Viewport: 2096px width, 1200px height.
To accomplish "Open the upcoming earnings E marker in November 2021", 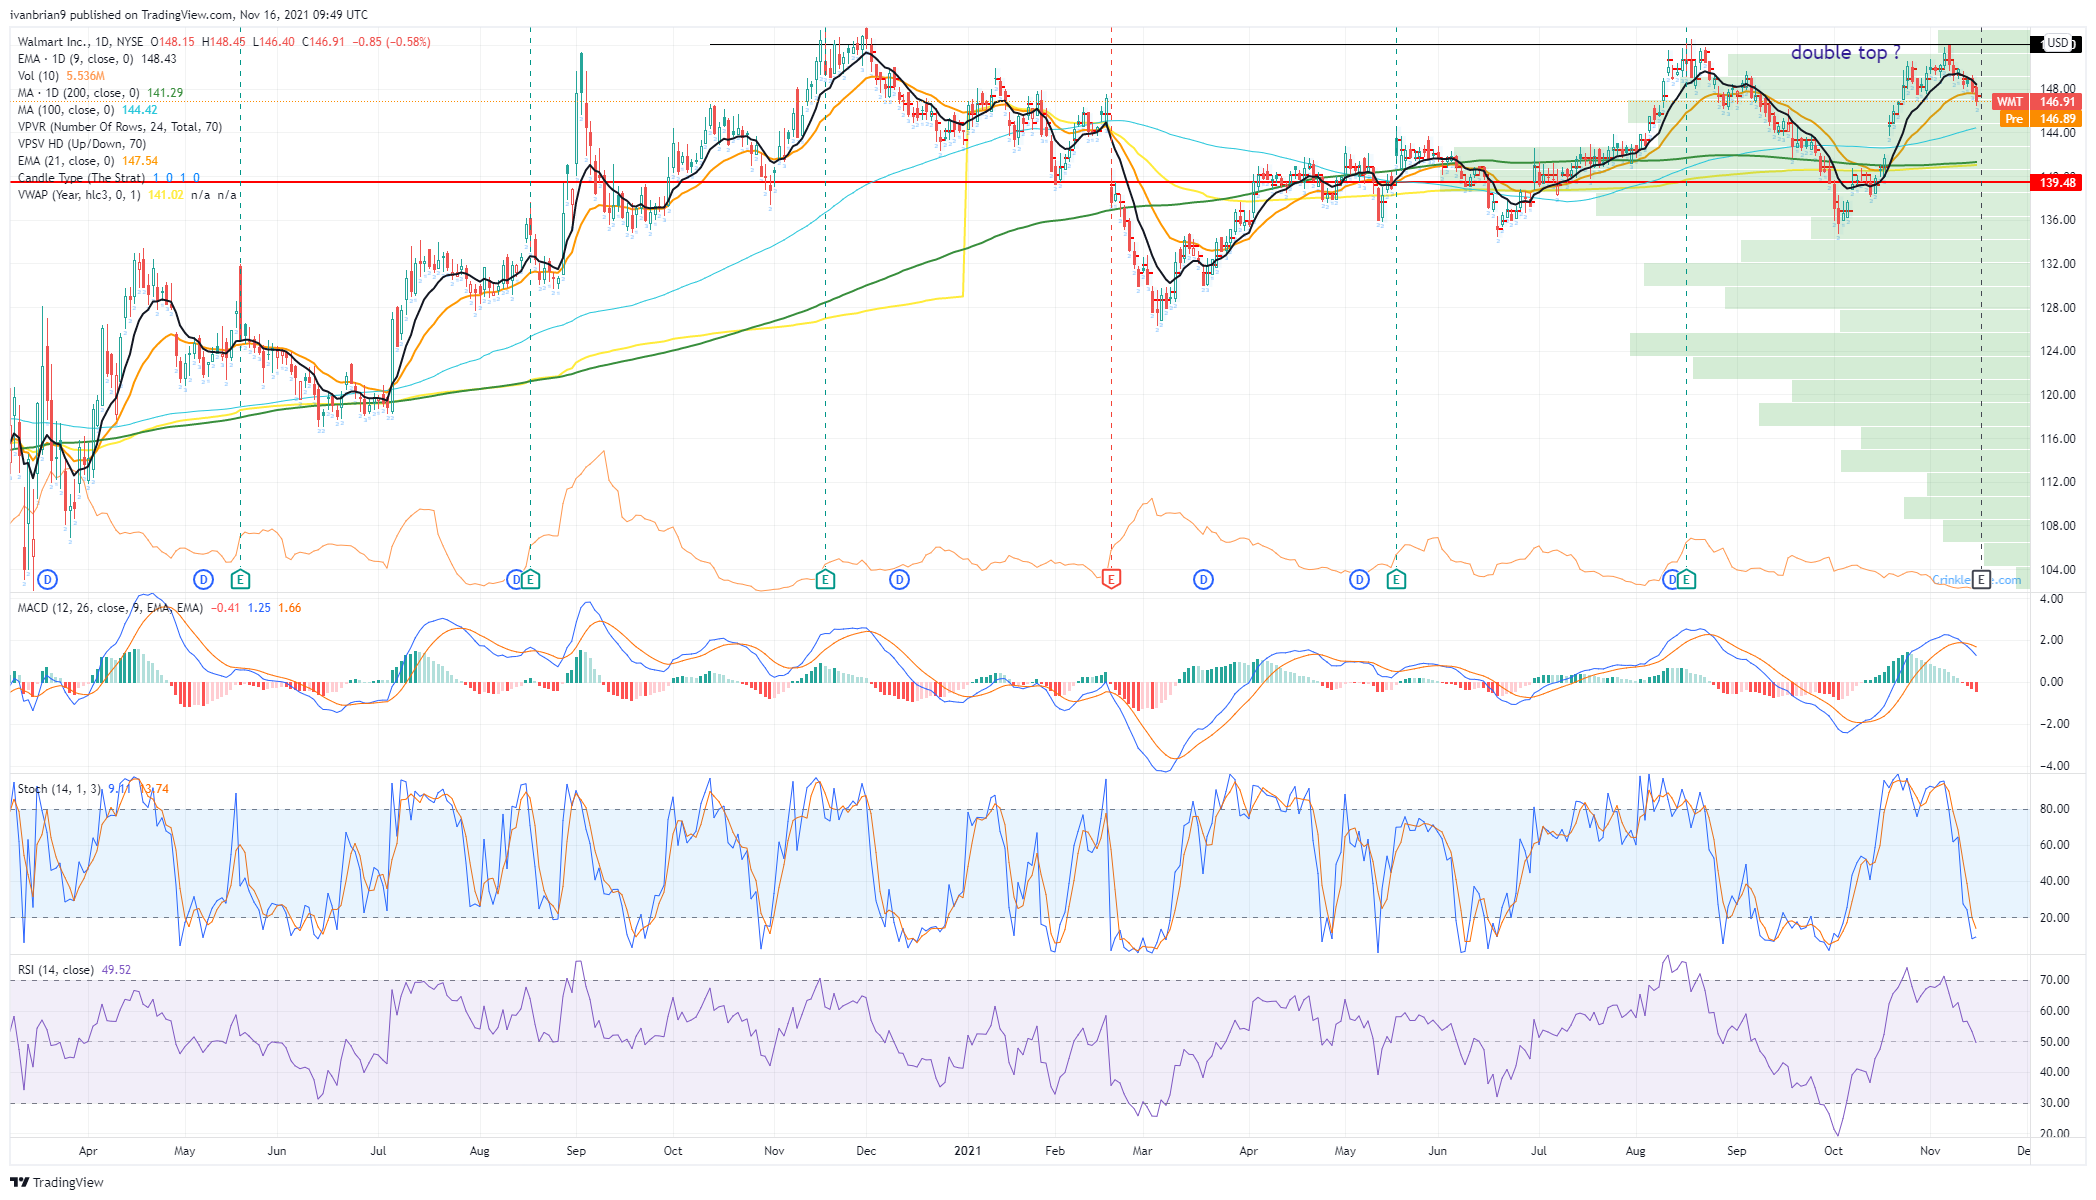I will pyautogui.click(x=1981, y=580).
